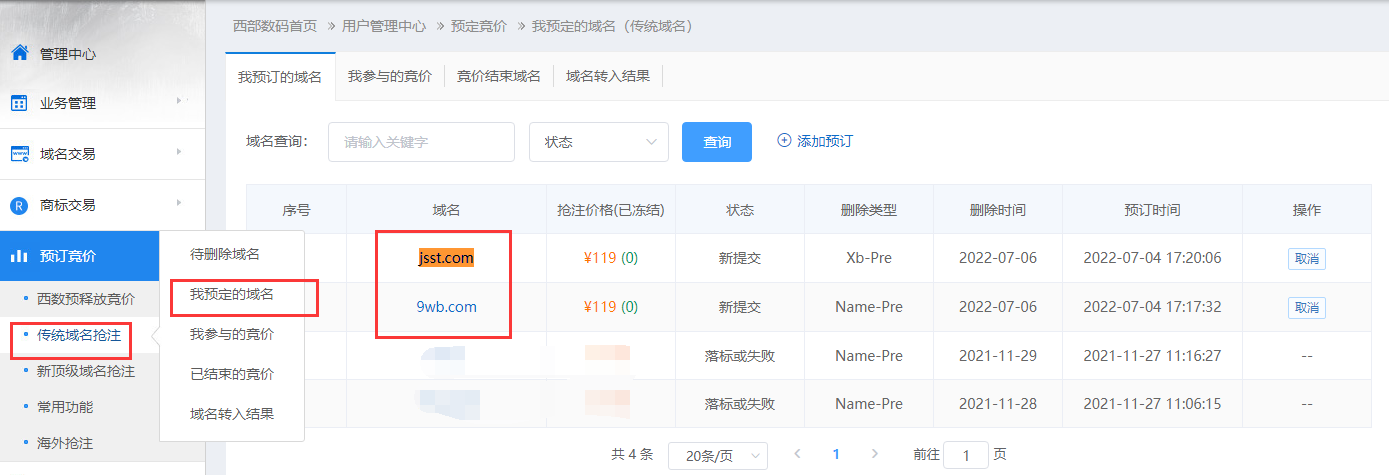
Task: Open the 9wb.com domain link
Action: click(x=446, y=307)
